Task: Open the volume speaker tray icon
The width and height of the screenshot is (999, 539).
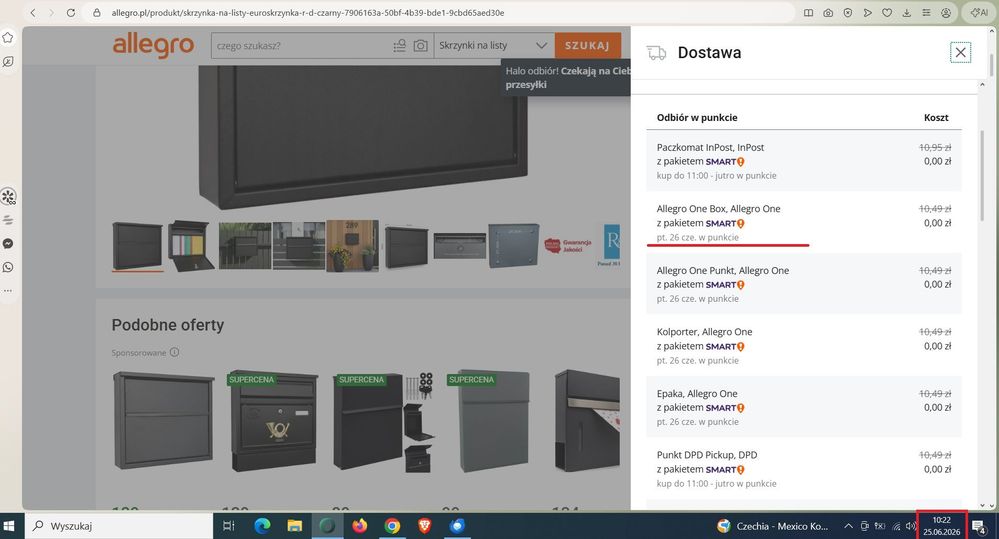Action: click(x=910, y=526)
